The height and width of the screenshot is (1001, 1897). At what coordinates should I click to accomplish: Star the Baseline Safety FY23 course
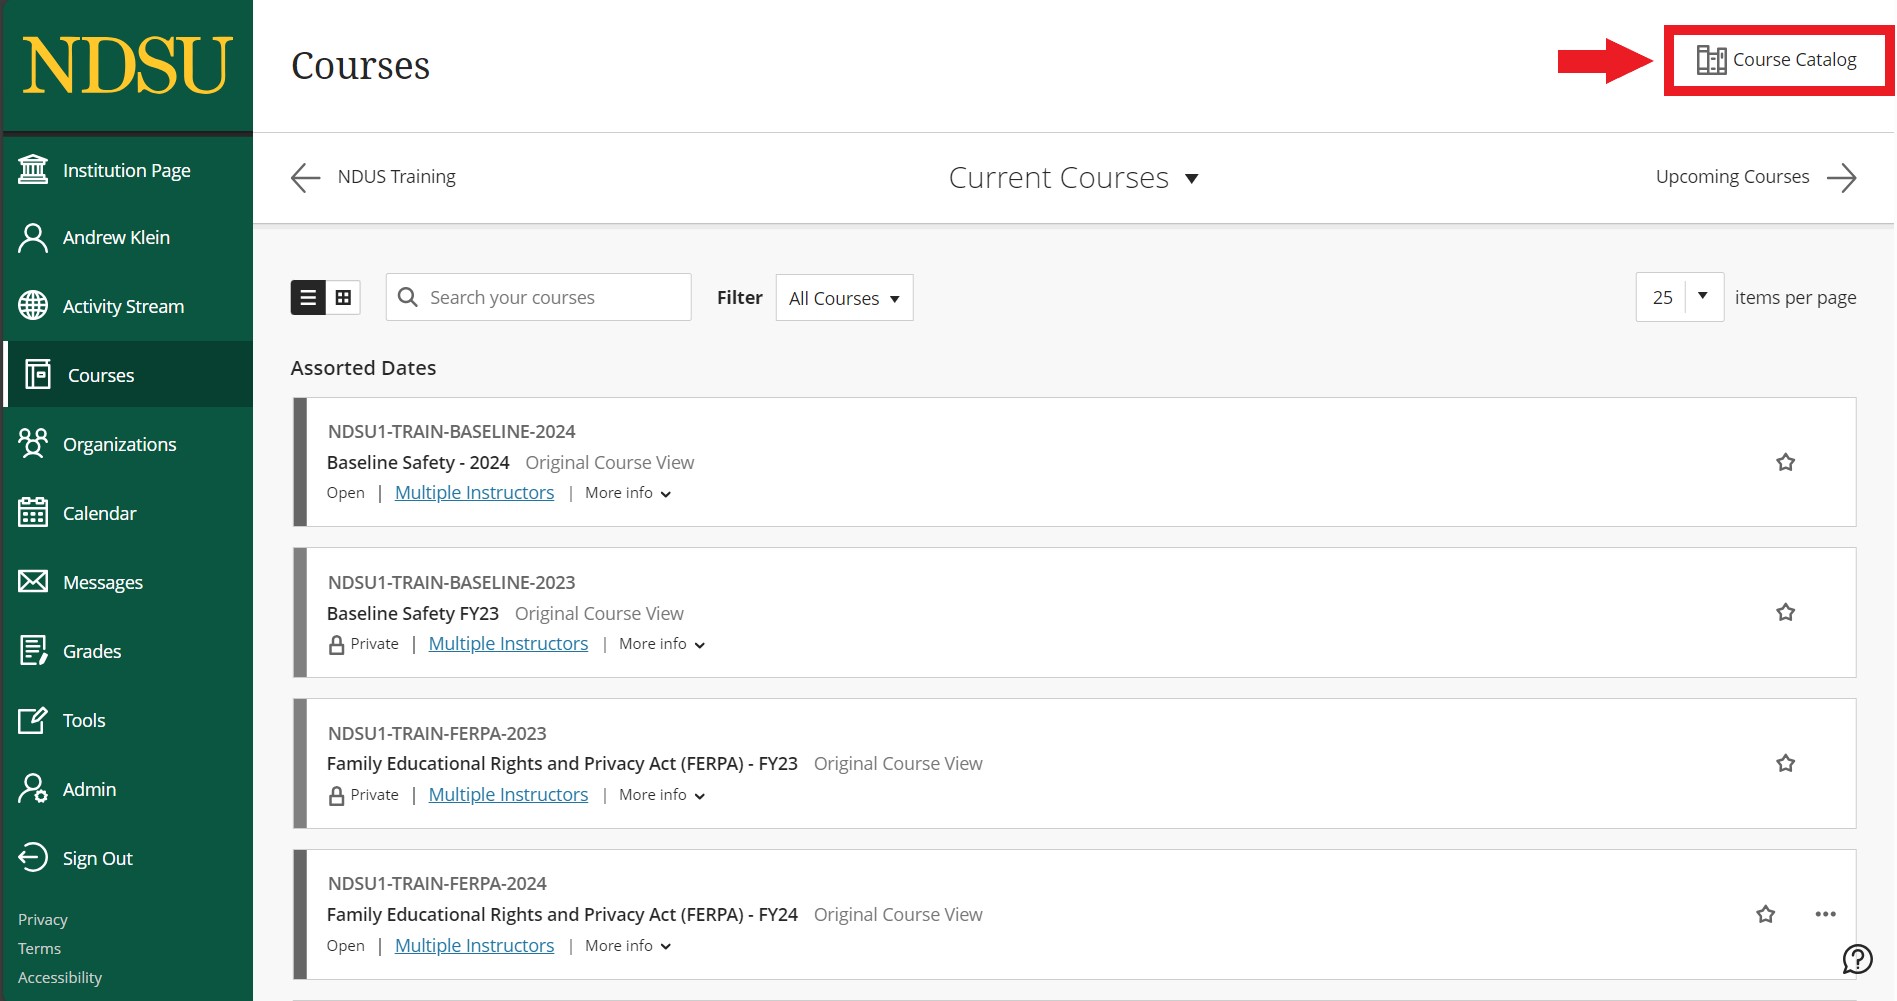point(1785,612)
